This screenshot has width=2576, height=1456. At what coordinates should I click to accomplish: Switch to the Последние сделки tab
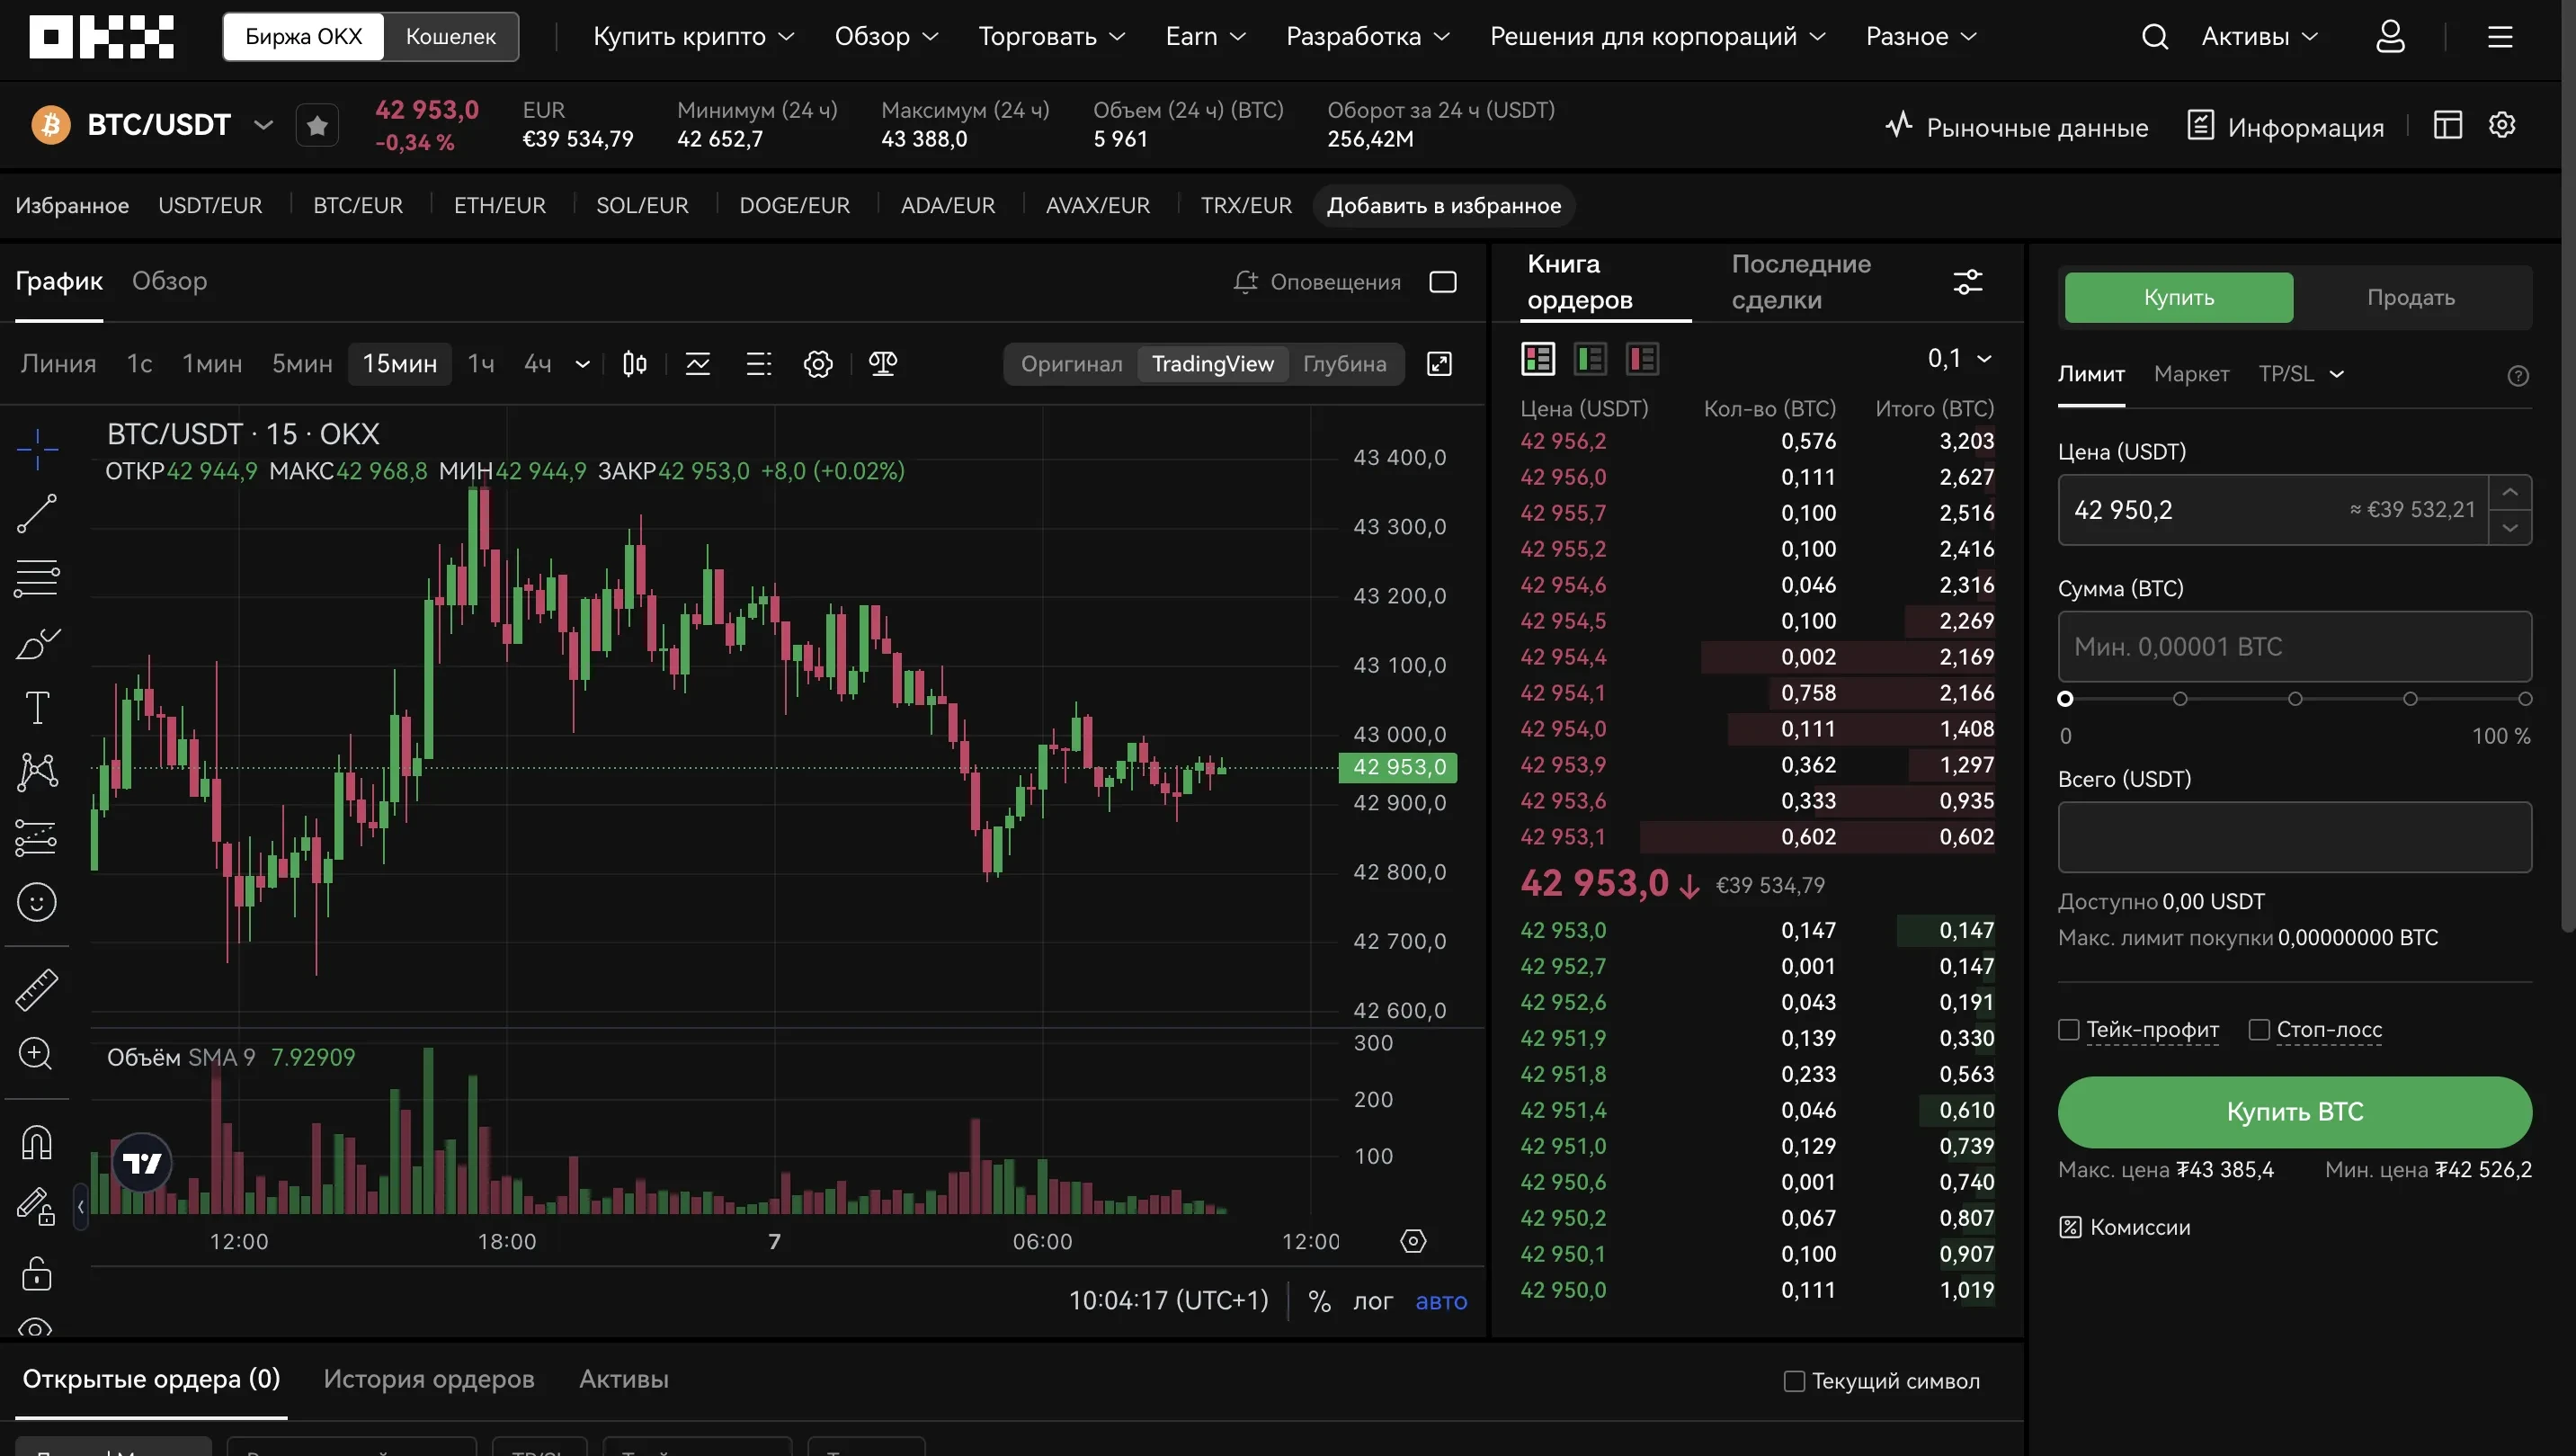pos(1801,282)
